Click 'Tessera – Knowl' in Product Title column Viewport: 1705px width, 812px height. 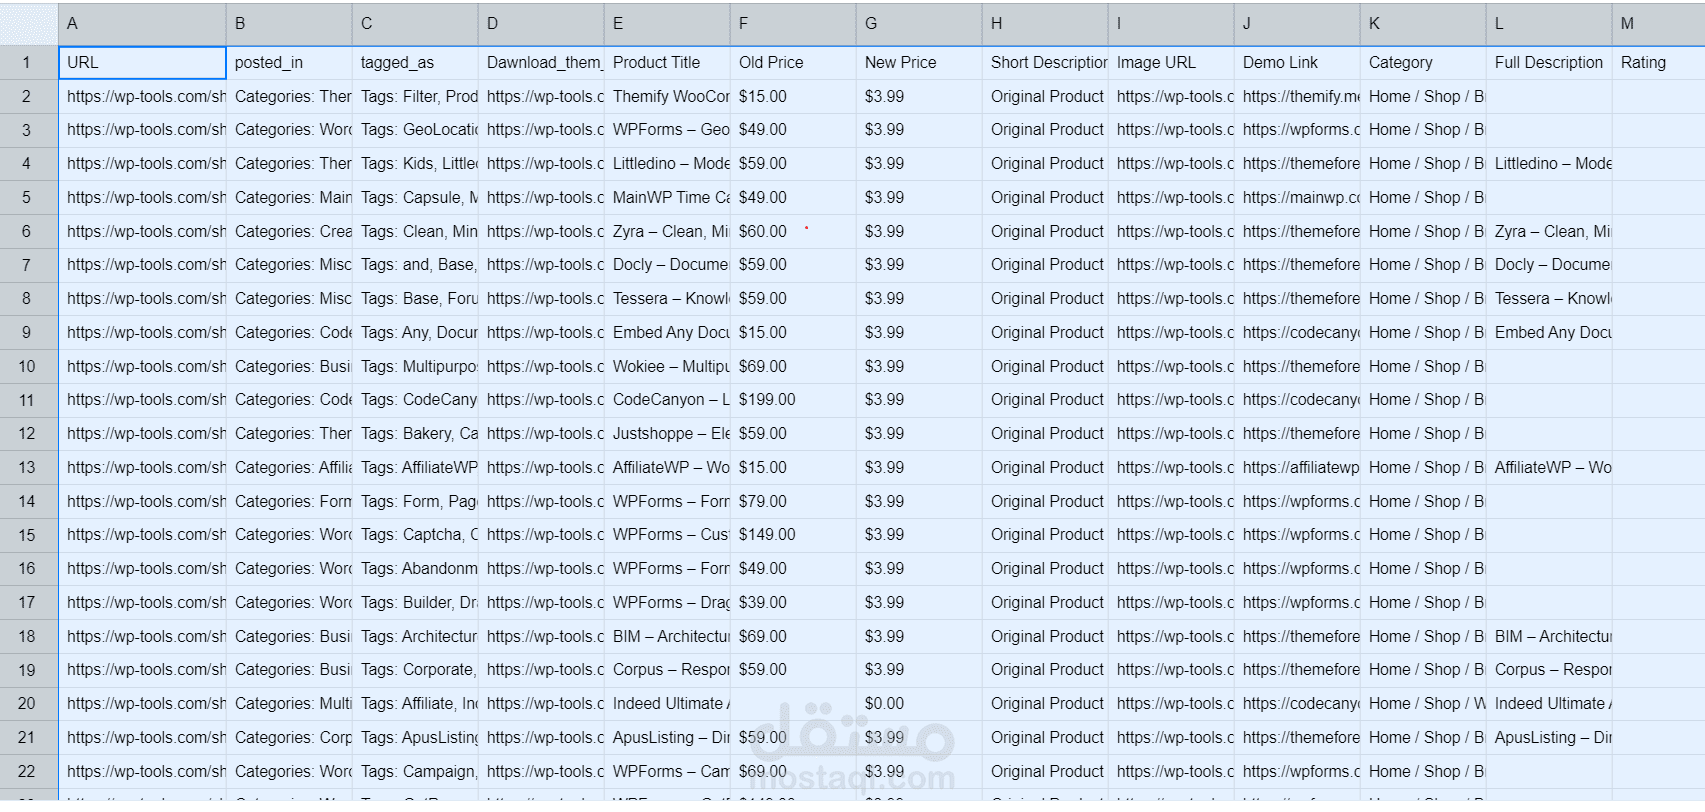pos(667,299)
